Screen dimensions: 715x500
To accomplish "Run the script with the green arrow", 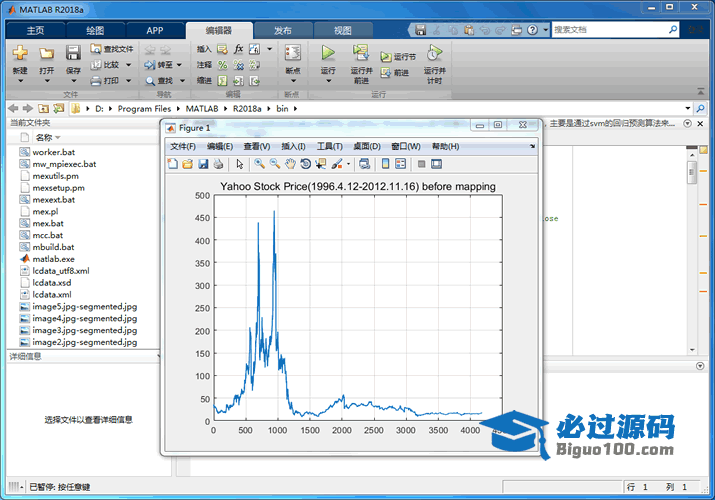I will (x=328, y=53).
